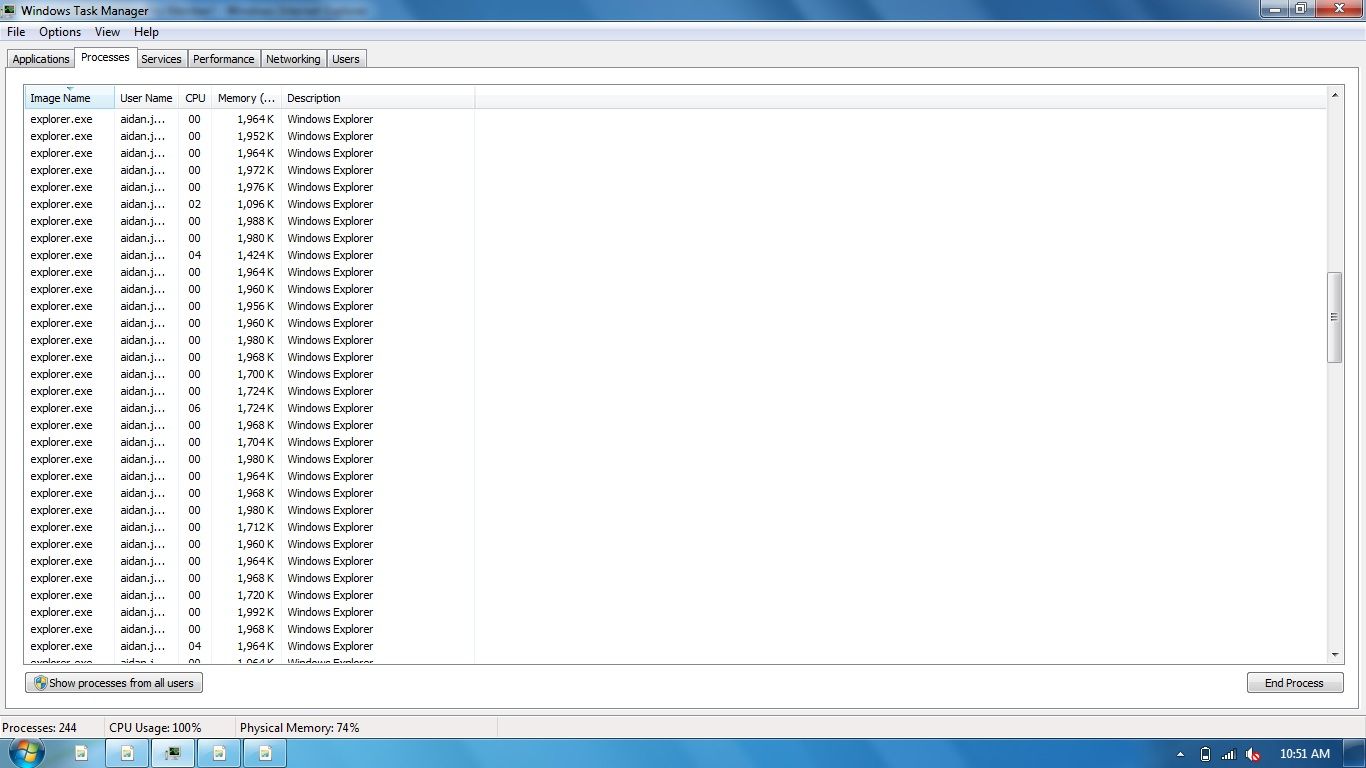Click the process list scrollbar thumb
The width and height of the screenshot is (1366, 768).
[x=1335, y=317]
